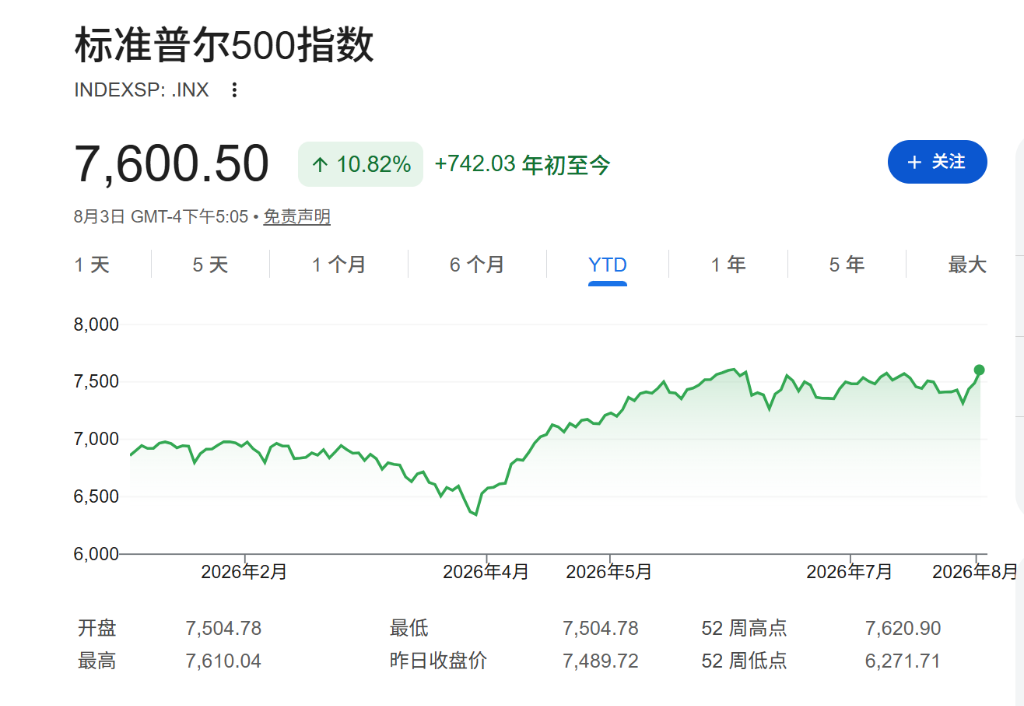Click the 52 周低点 label

744,661
